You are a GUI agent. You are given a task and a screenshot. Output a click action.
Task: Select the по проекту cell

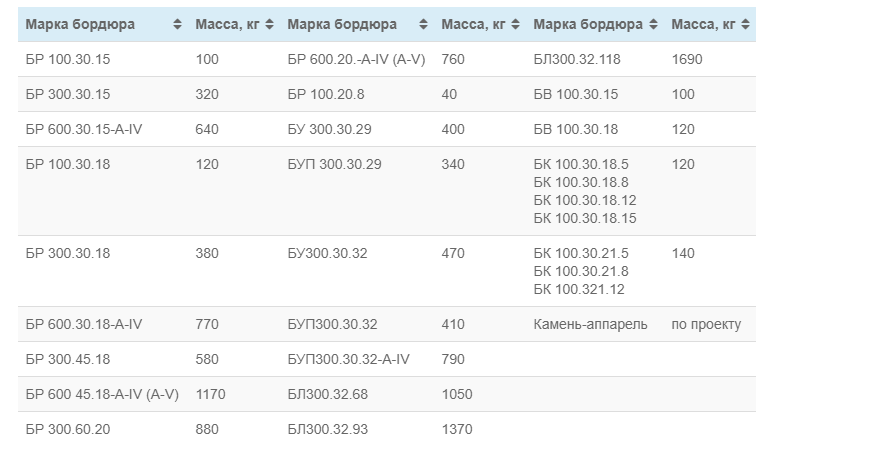tap(706, 324)
